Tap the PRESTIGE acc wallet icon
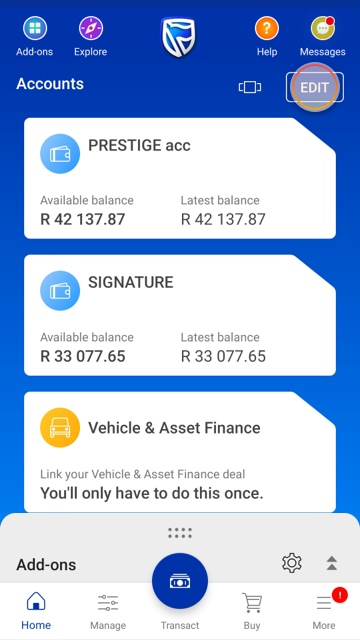 pyautogui.click(x=60, y=154)
